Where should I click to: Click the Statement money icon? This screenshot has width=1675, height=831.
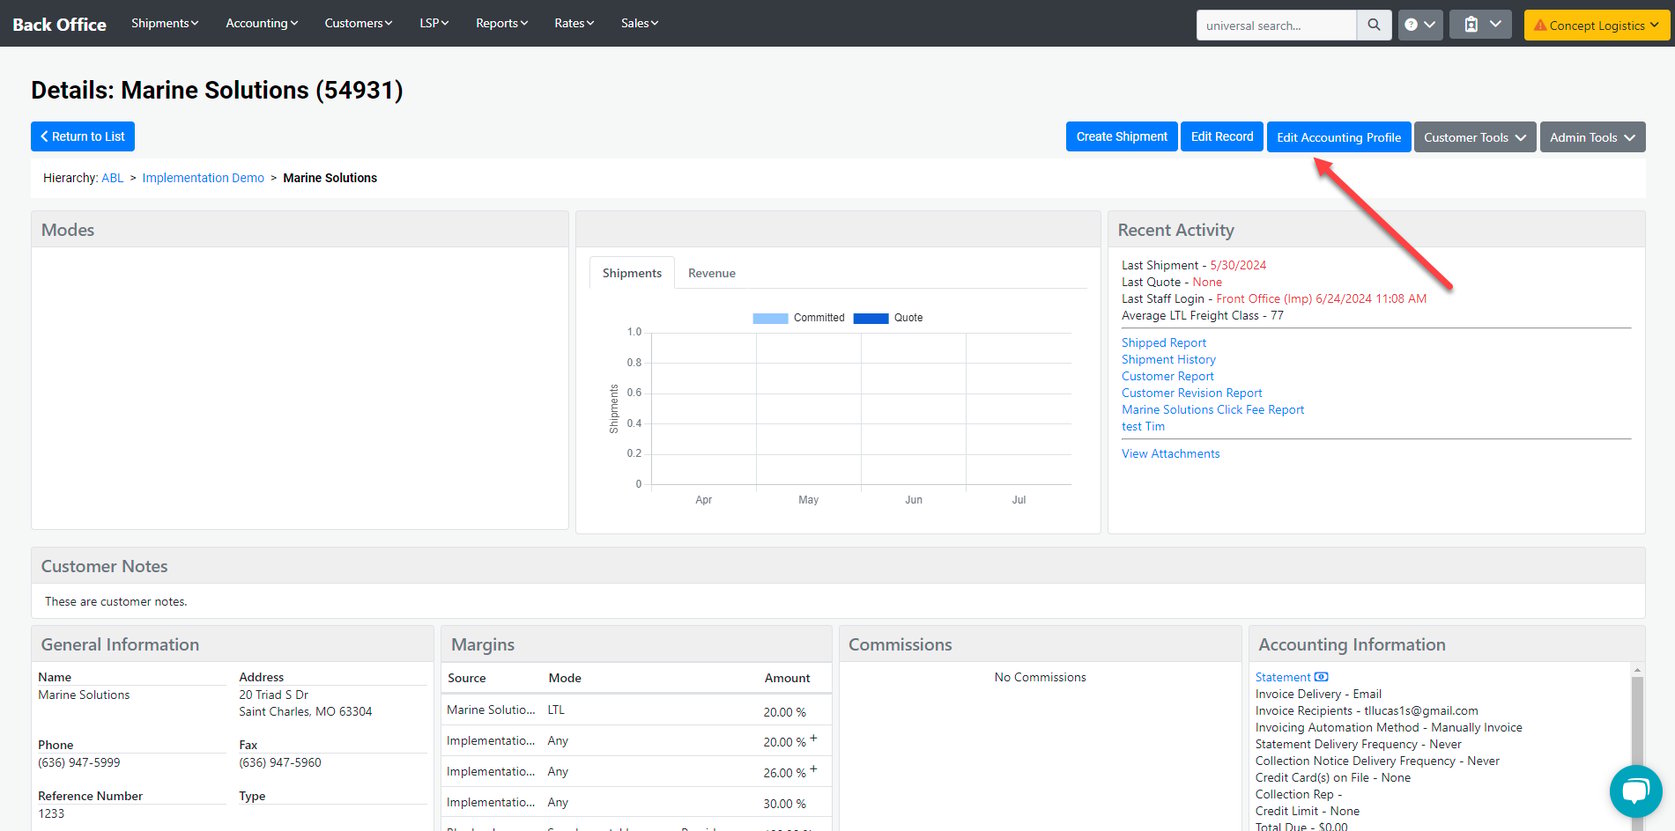(x=1321, y=677)
